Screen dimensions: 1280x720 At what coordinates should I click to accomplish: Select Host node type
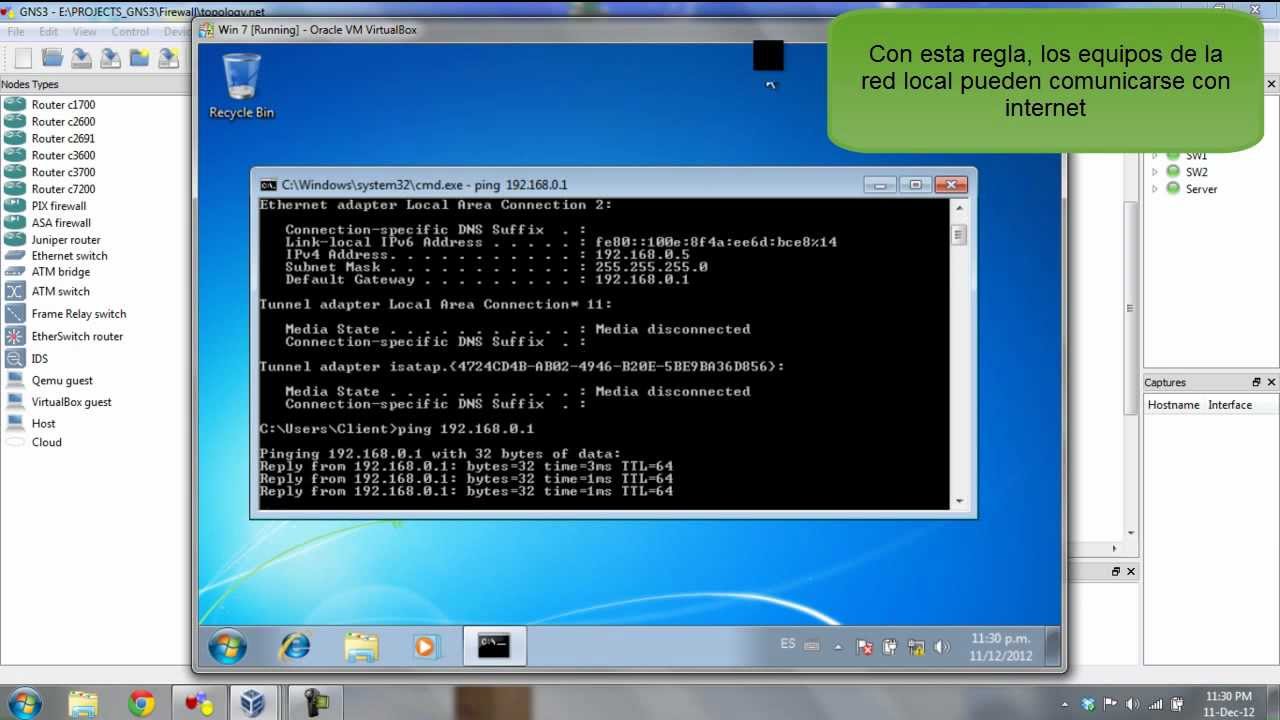[x=43, y=423]
